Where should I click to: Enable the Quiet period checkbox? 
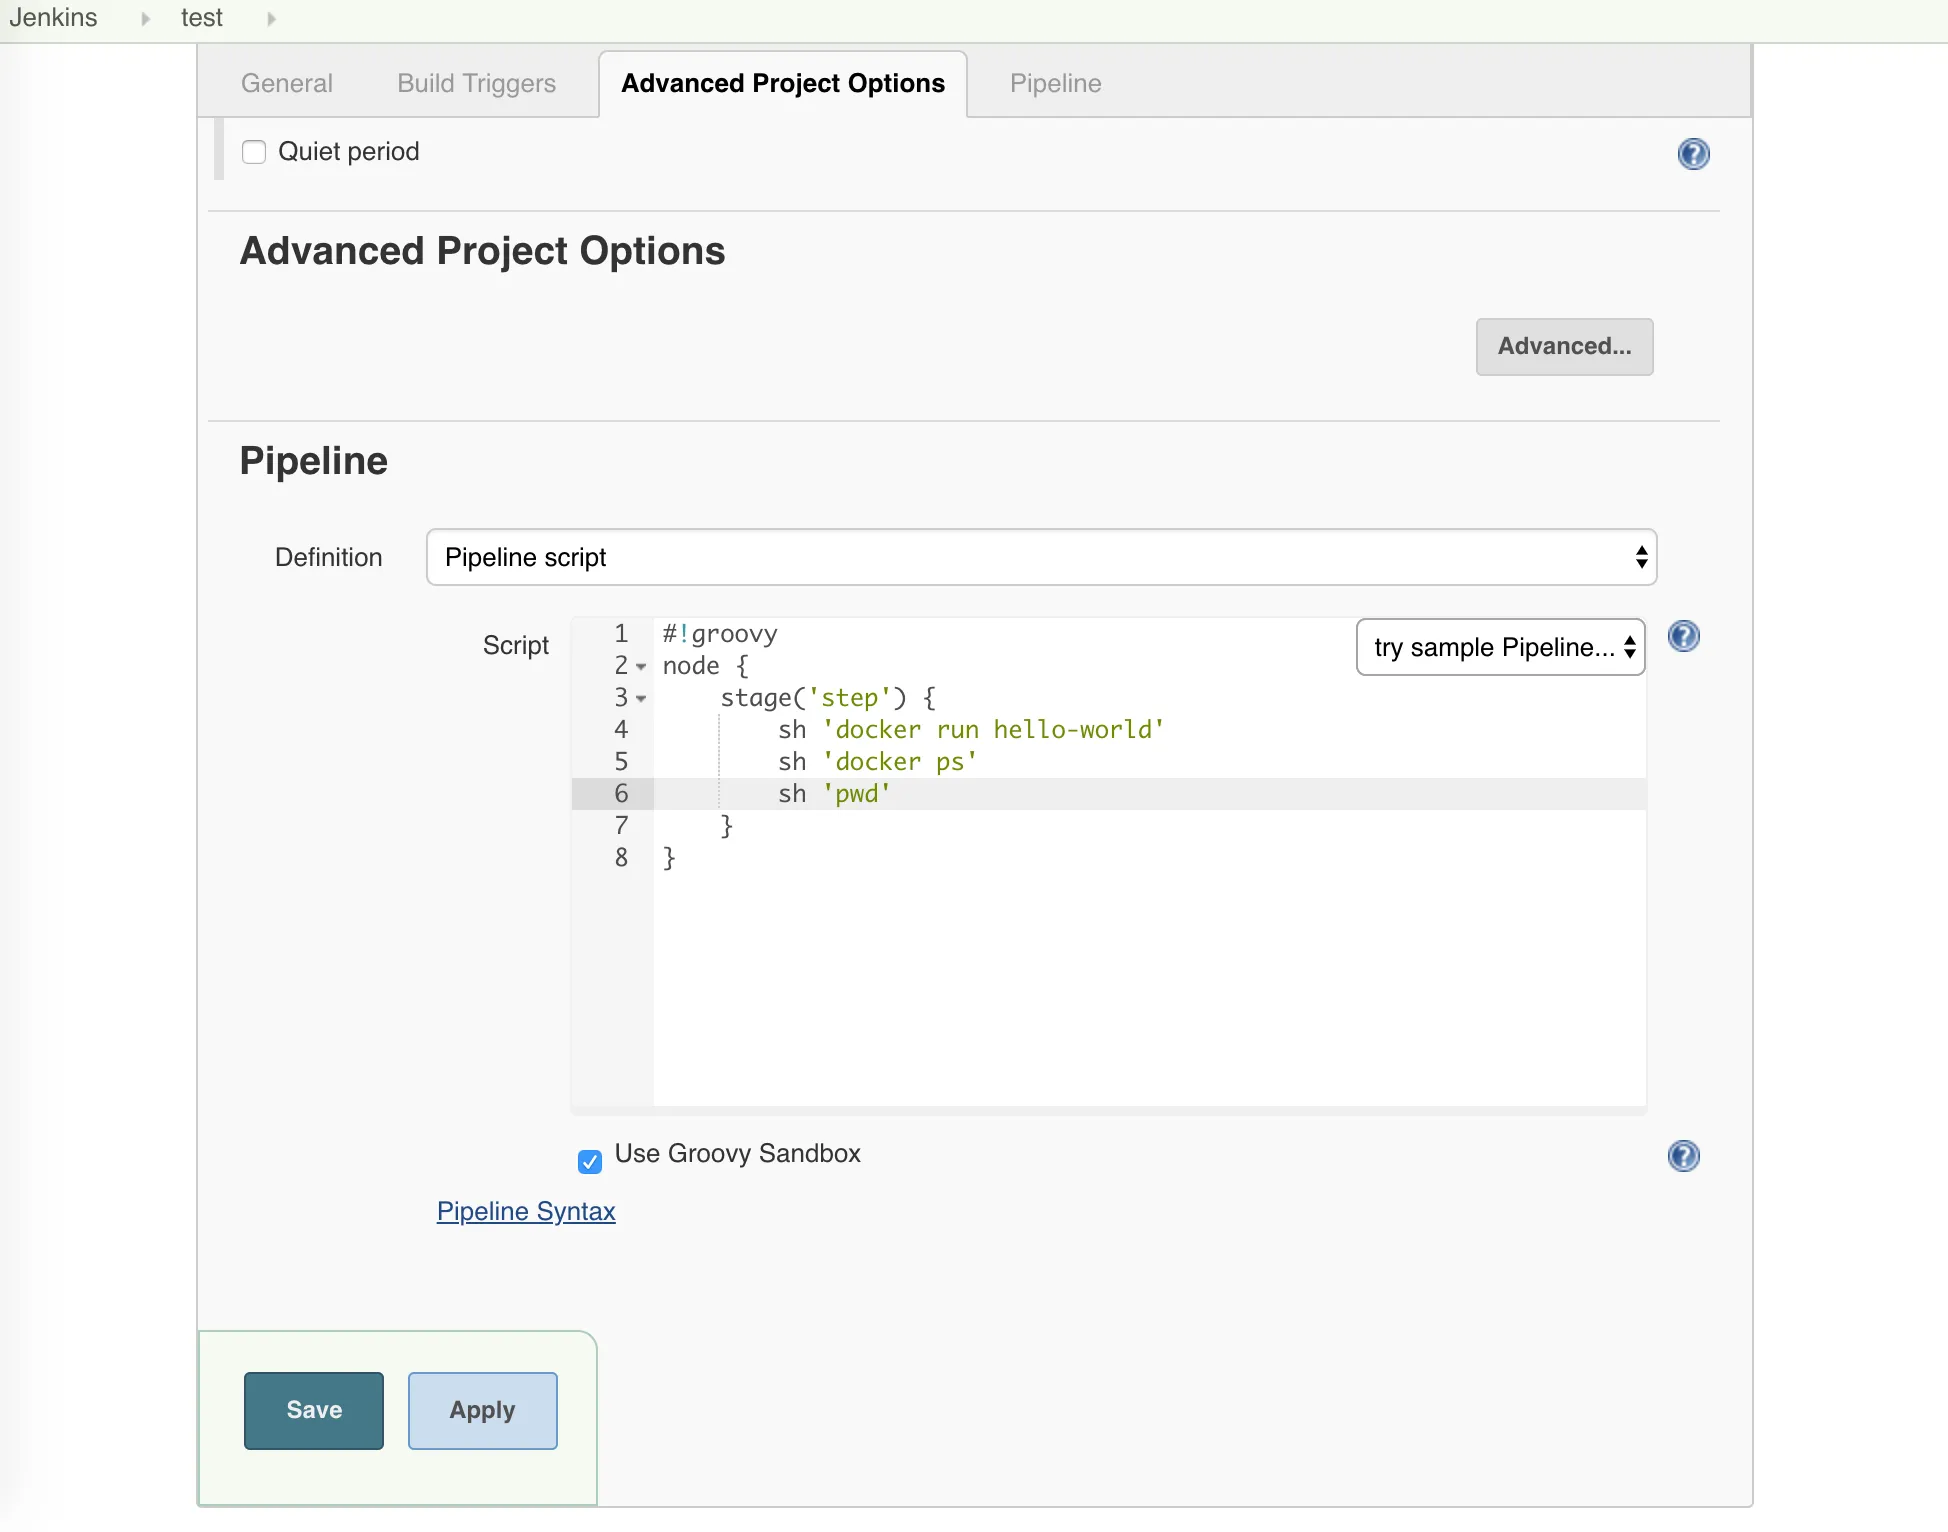[x=254, y=152]
